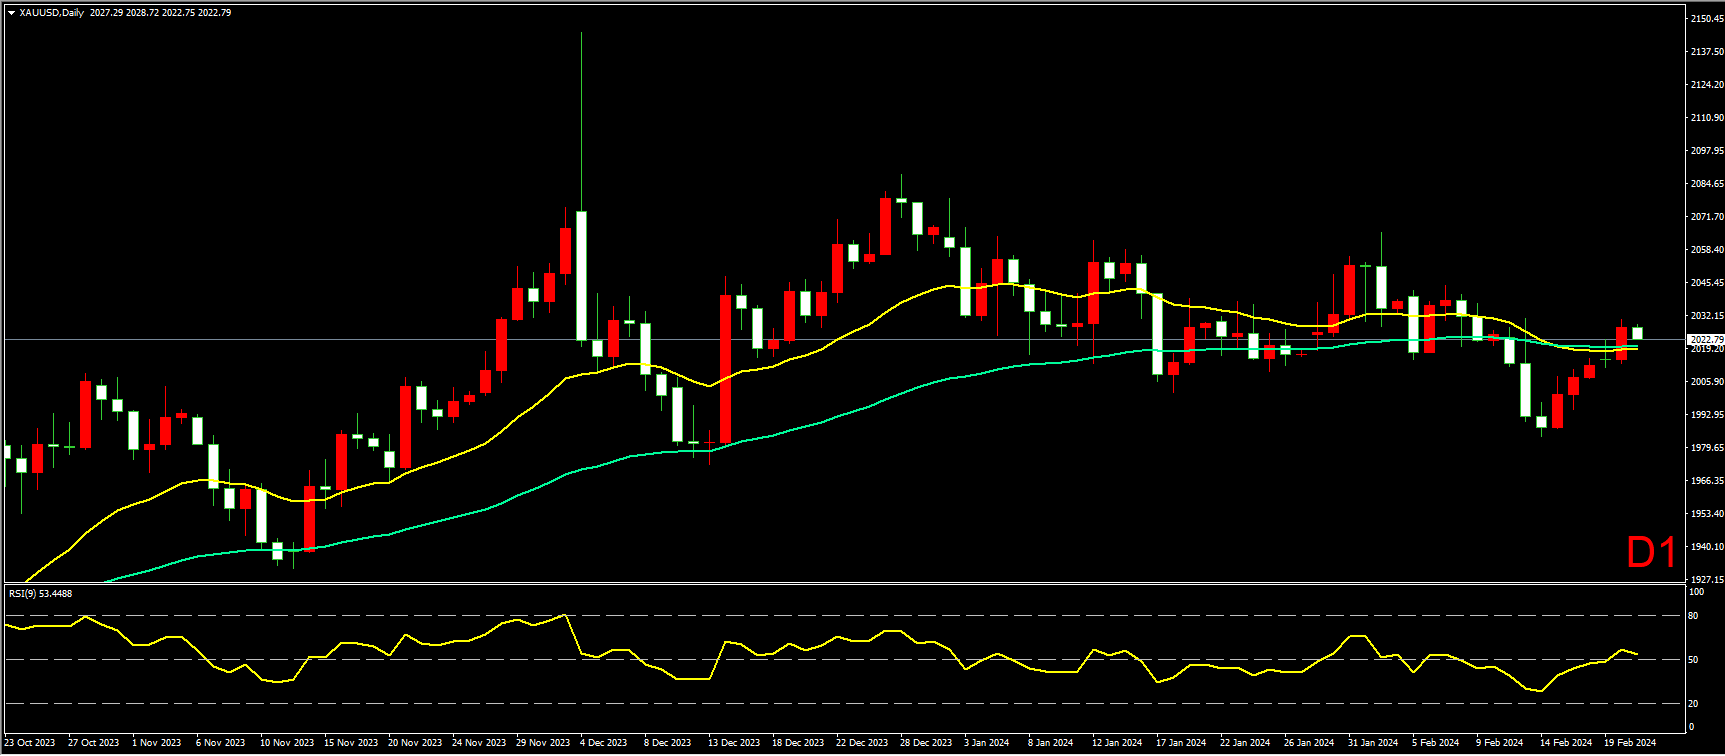Viewport: 1725px width, 756px height.
Task: Select the 1979.65 price level label
Action: pos(1707,448)
